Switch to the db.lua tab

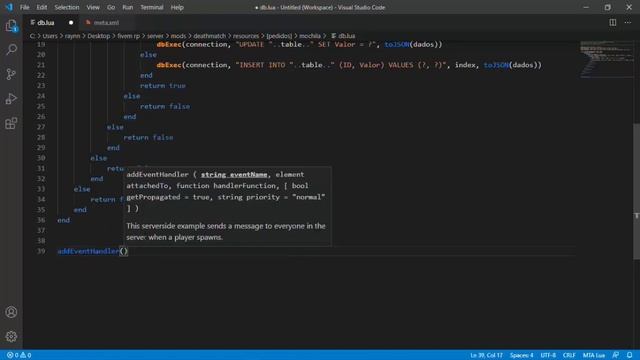[46, 22]
